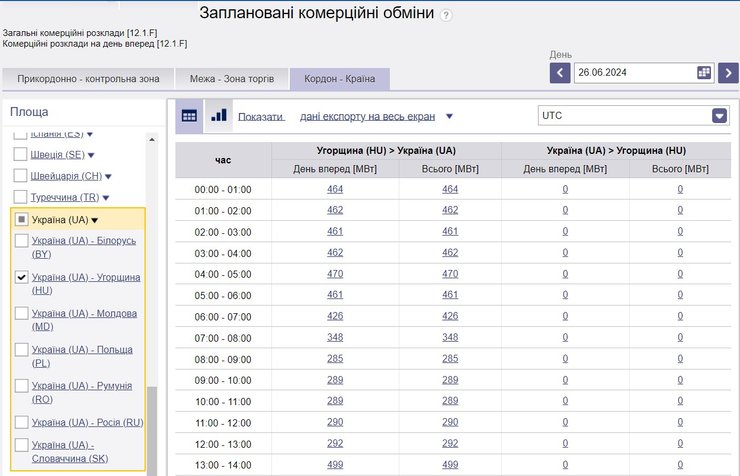This screenshot has height=476, width=740.
Task: Check Україна (UA) - Росія (RU) checkbox
Action: click(x=21, y=422)
